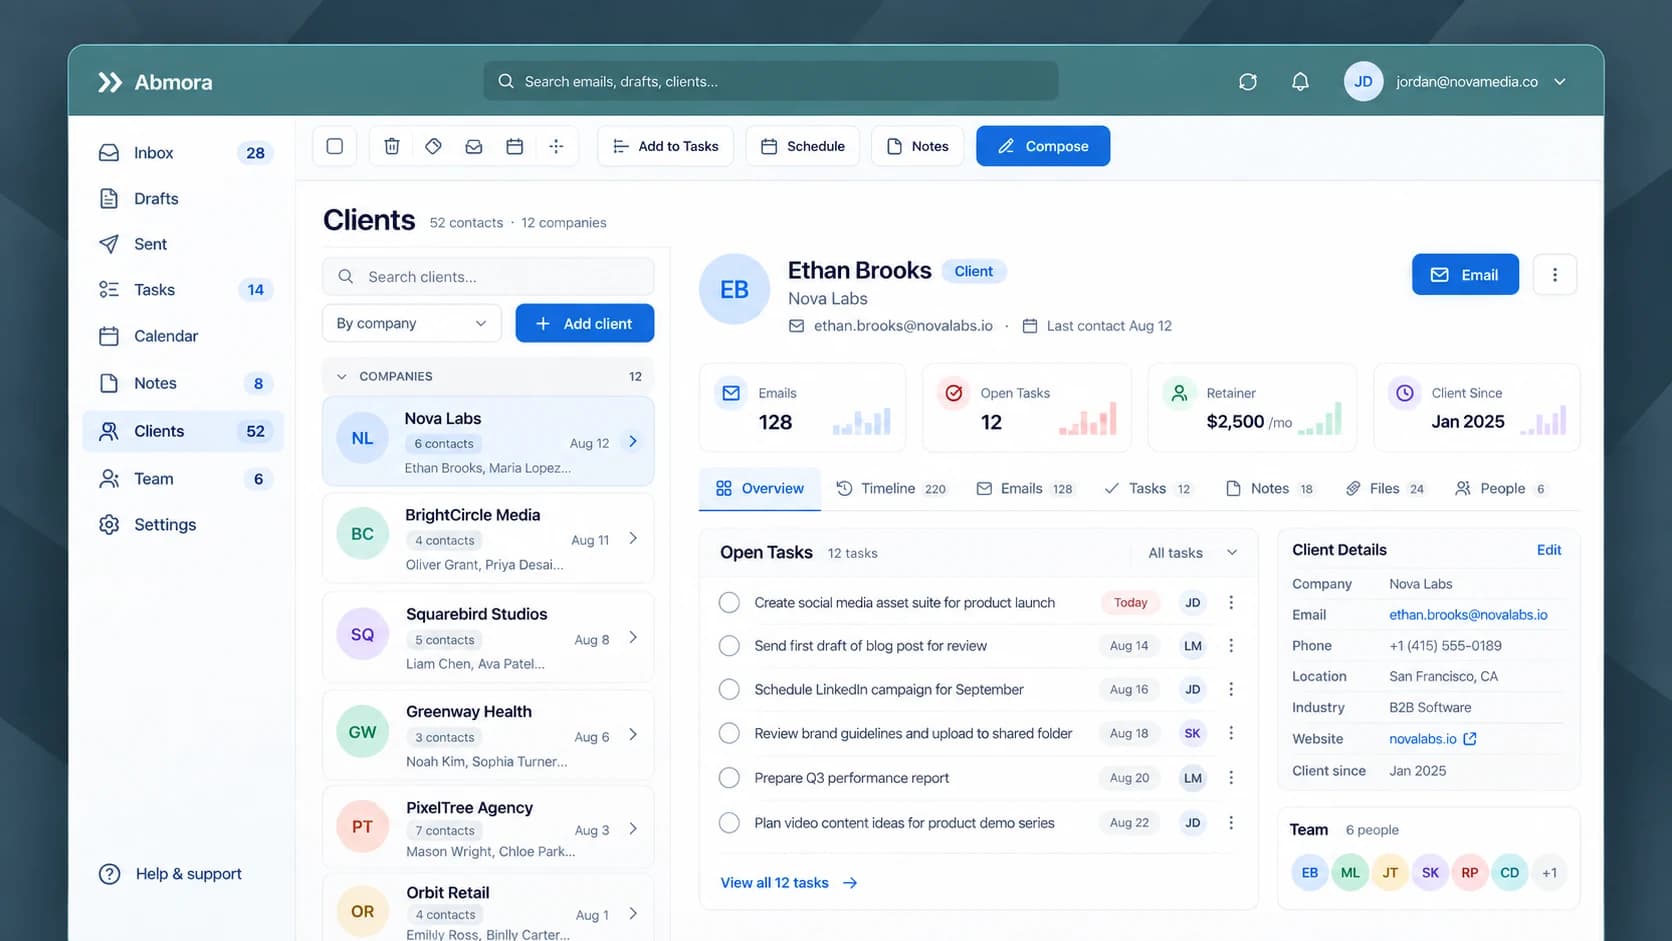The height and width of the screenshot is (941, 1672).
Task: Click the JD user avatar
Action: (x=1363, y=82)
